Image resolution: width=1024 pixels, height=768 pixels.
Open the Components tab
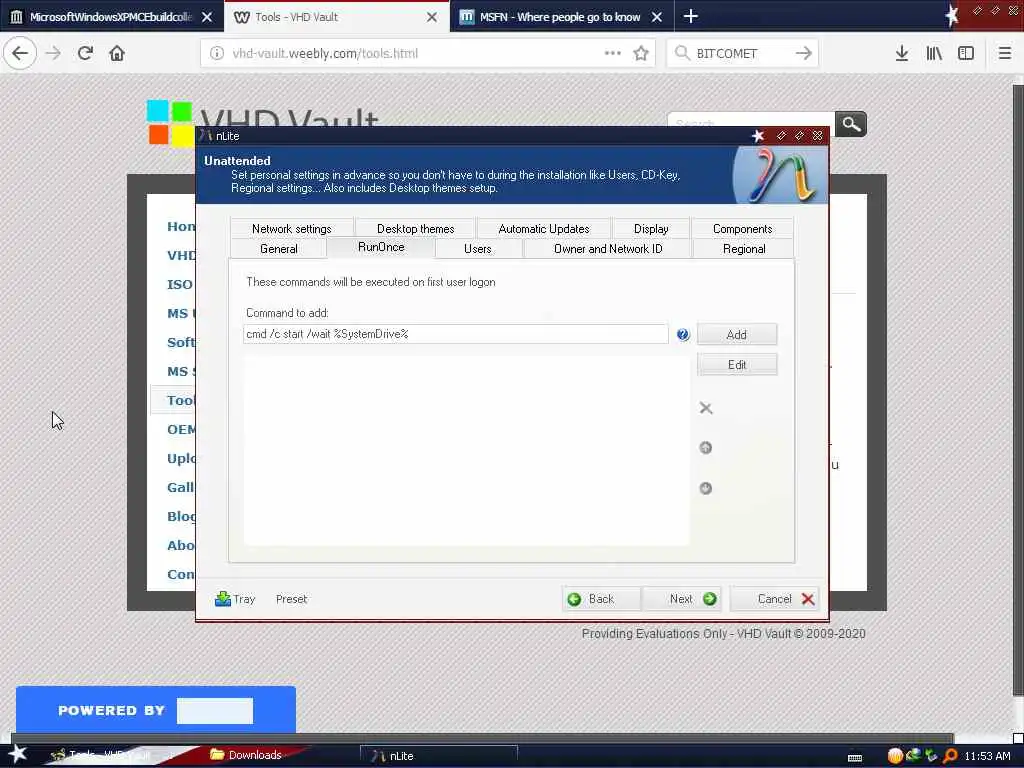coord(743,229)
